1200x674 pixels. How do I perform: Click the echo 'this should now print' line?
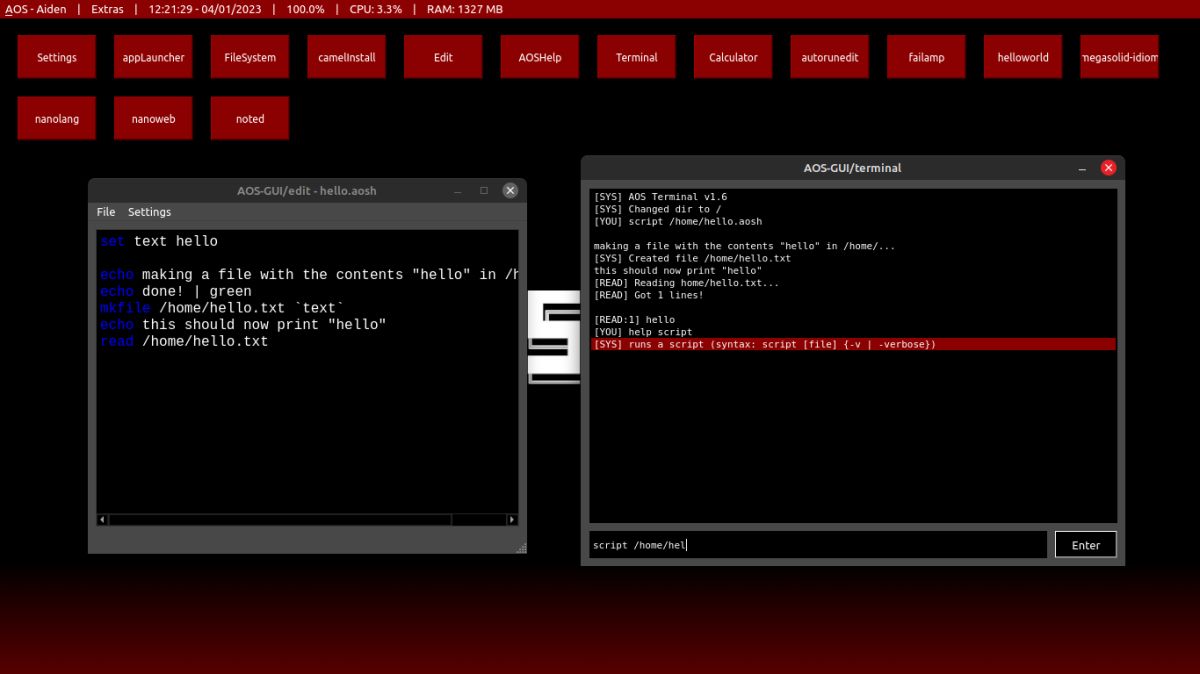pyautogui.click(x=243, y=325)
